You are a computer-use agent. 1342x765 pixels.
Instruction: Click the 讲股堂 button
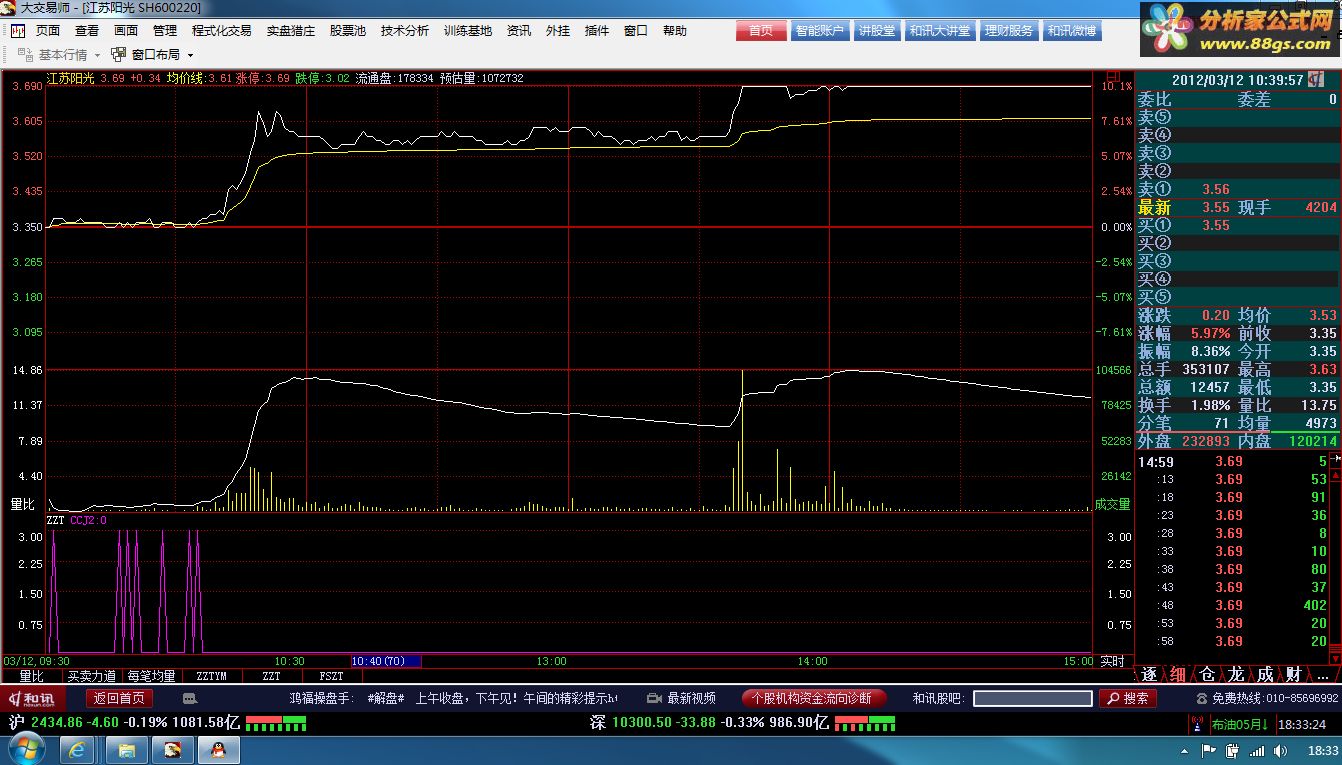tap(877, 31)
